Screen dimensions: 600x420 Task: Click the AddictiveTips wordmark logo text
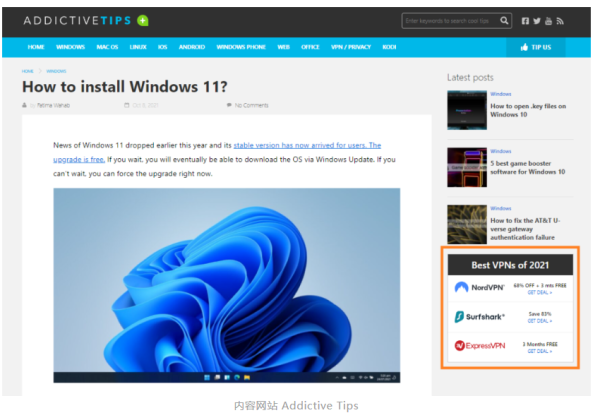[77, 20]
